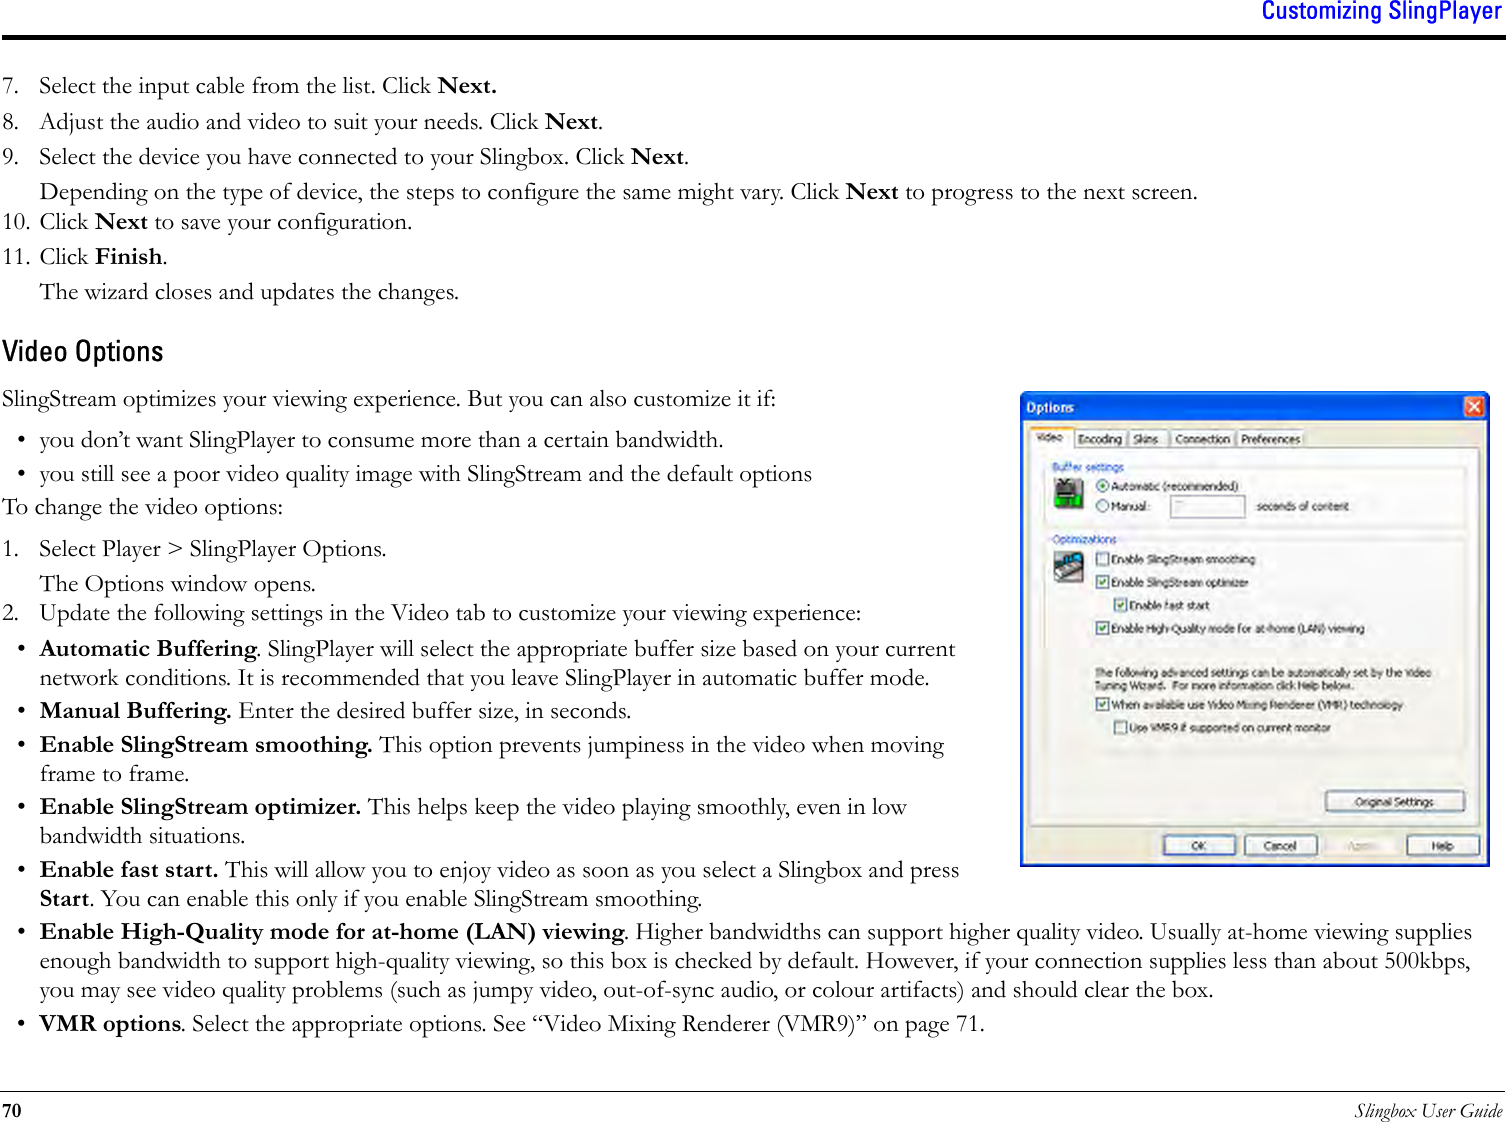
Task: Click OK in the Options dialog
Action: (1199, 846)
